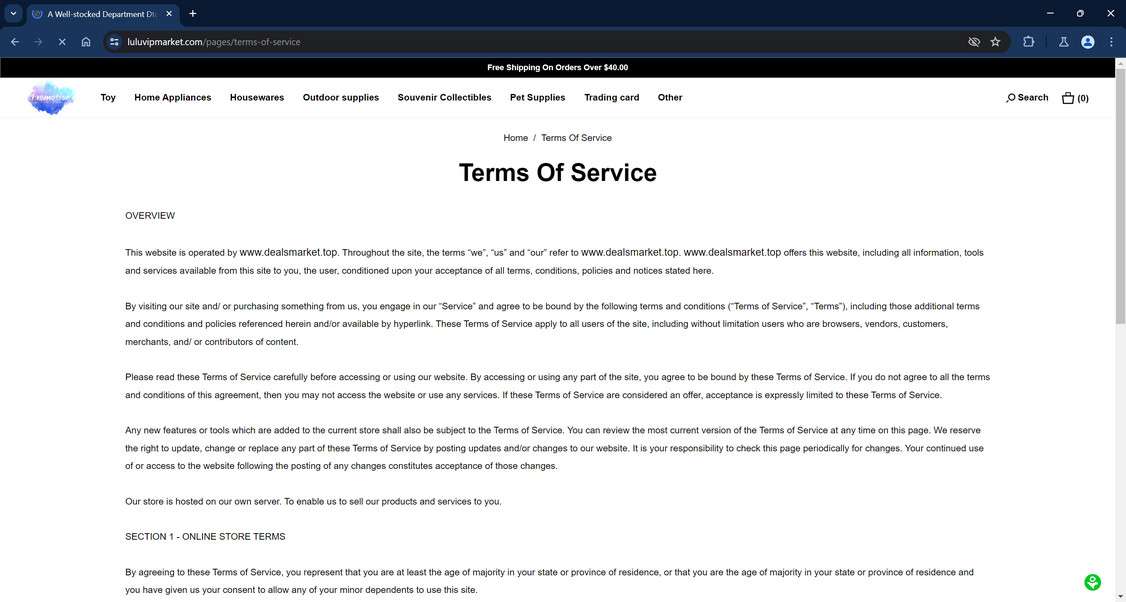Click the store logo image
This screenshot has width=1126, height=602.
click(51, 98)
